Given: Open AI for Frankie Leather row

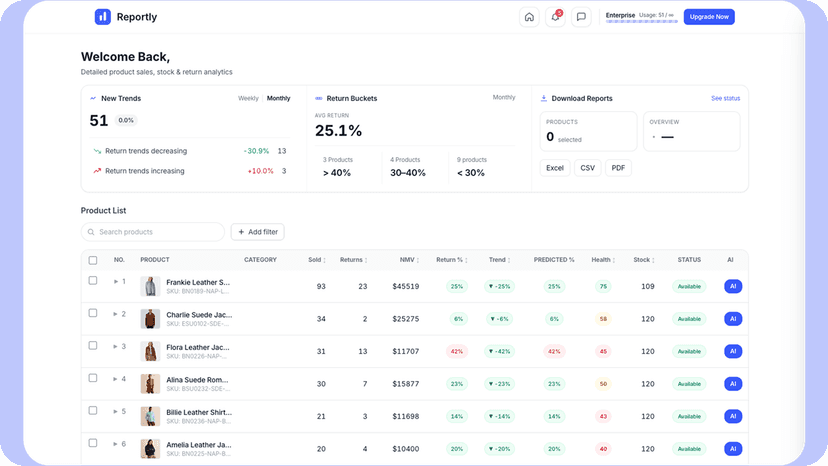Looking at the screenshot, I should 733,286.
